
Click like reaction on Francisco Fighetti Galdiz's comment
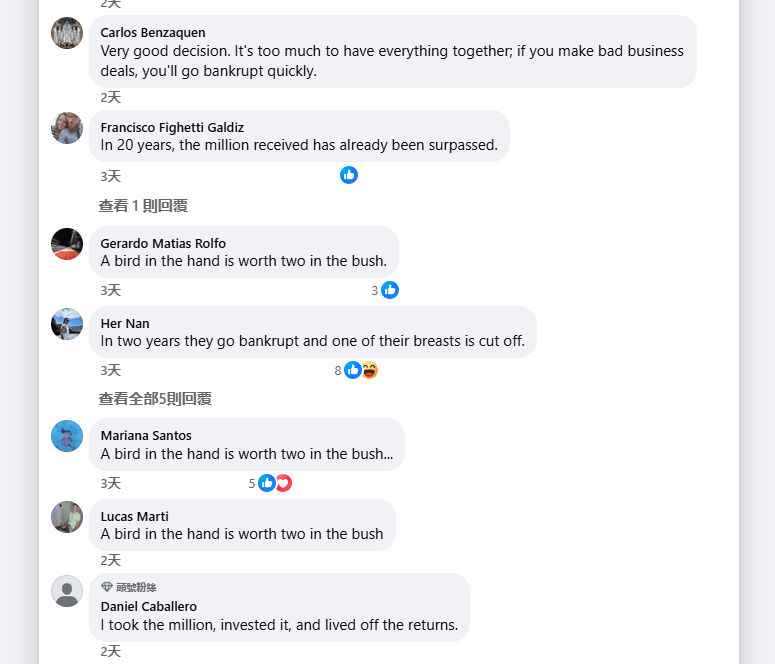pos(349,175)
